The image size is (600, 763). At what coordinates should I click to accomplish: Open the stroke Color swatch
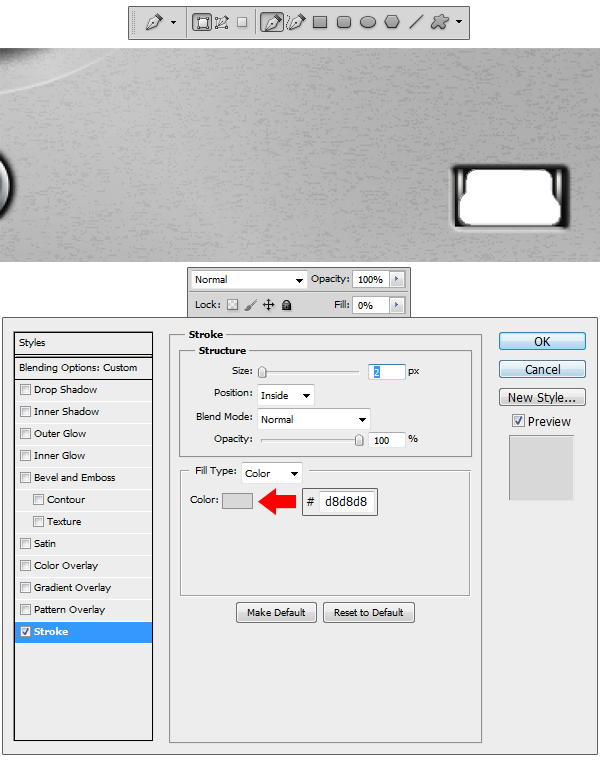click(x=237, y=501)
